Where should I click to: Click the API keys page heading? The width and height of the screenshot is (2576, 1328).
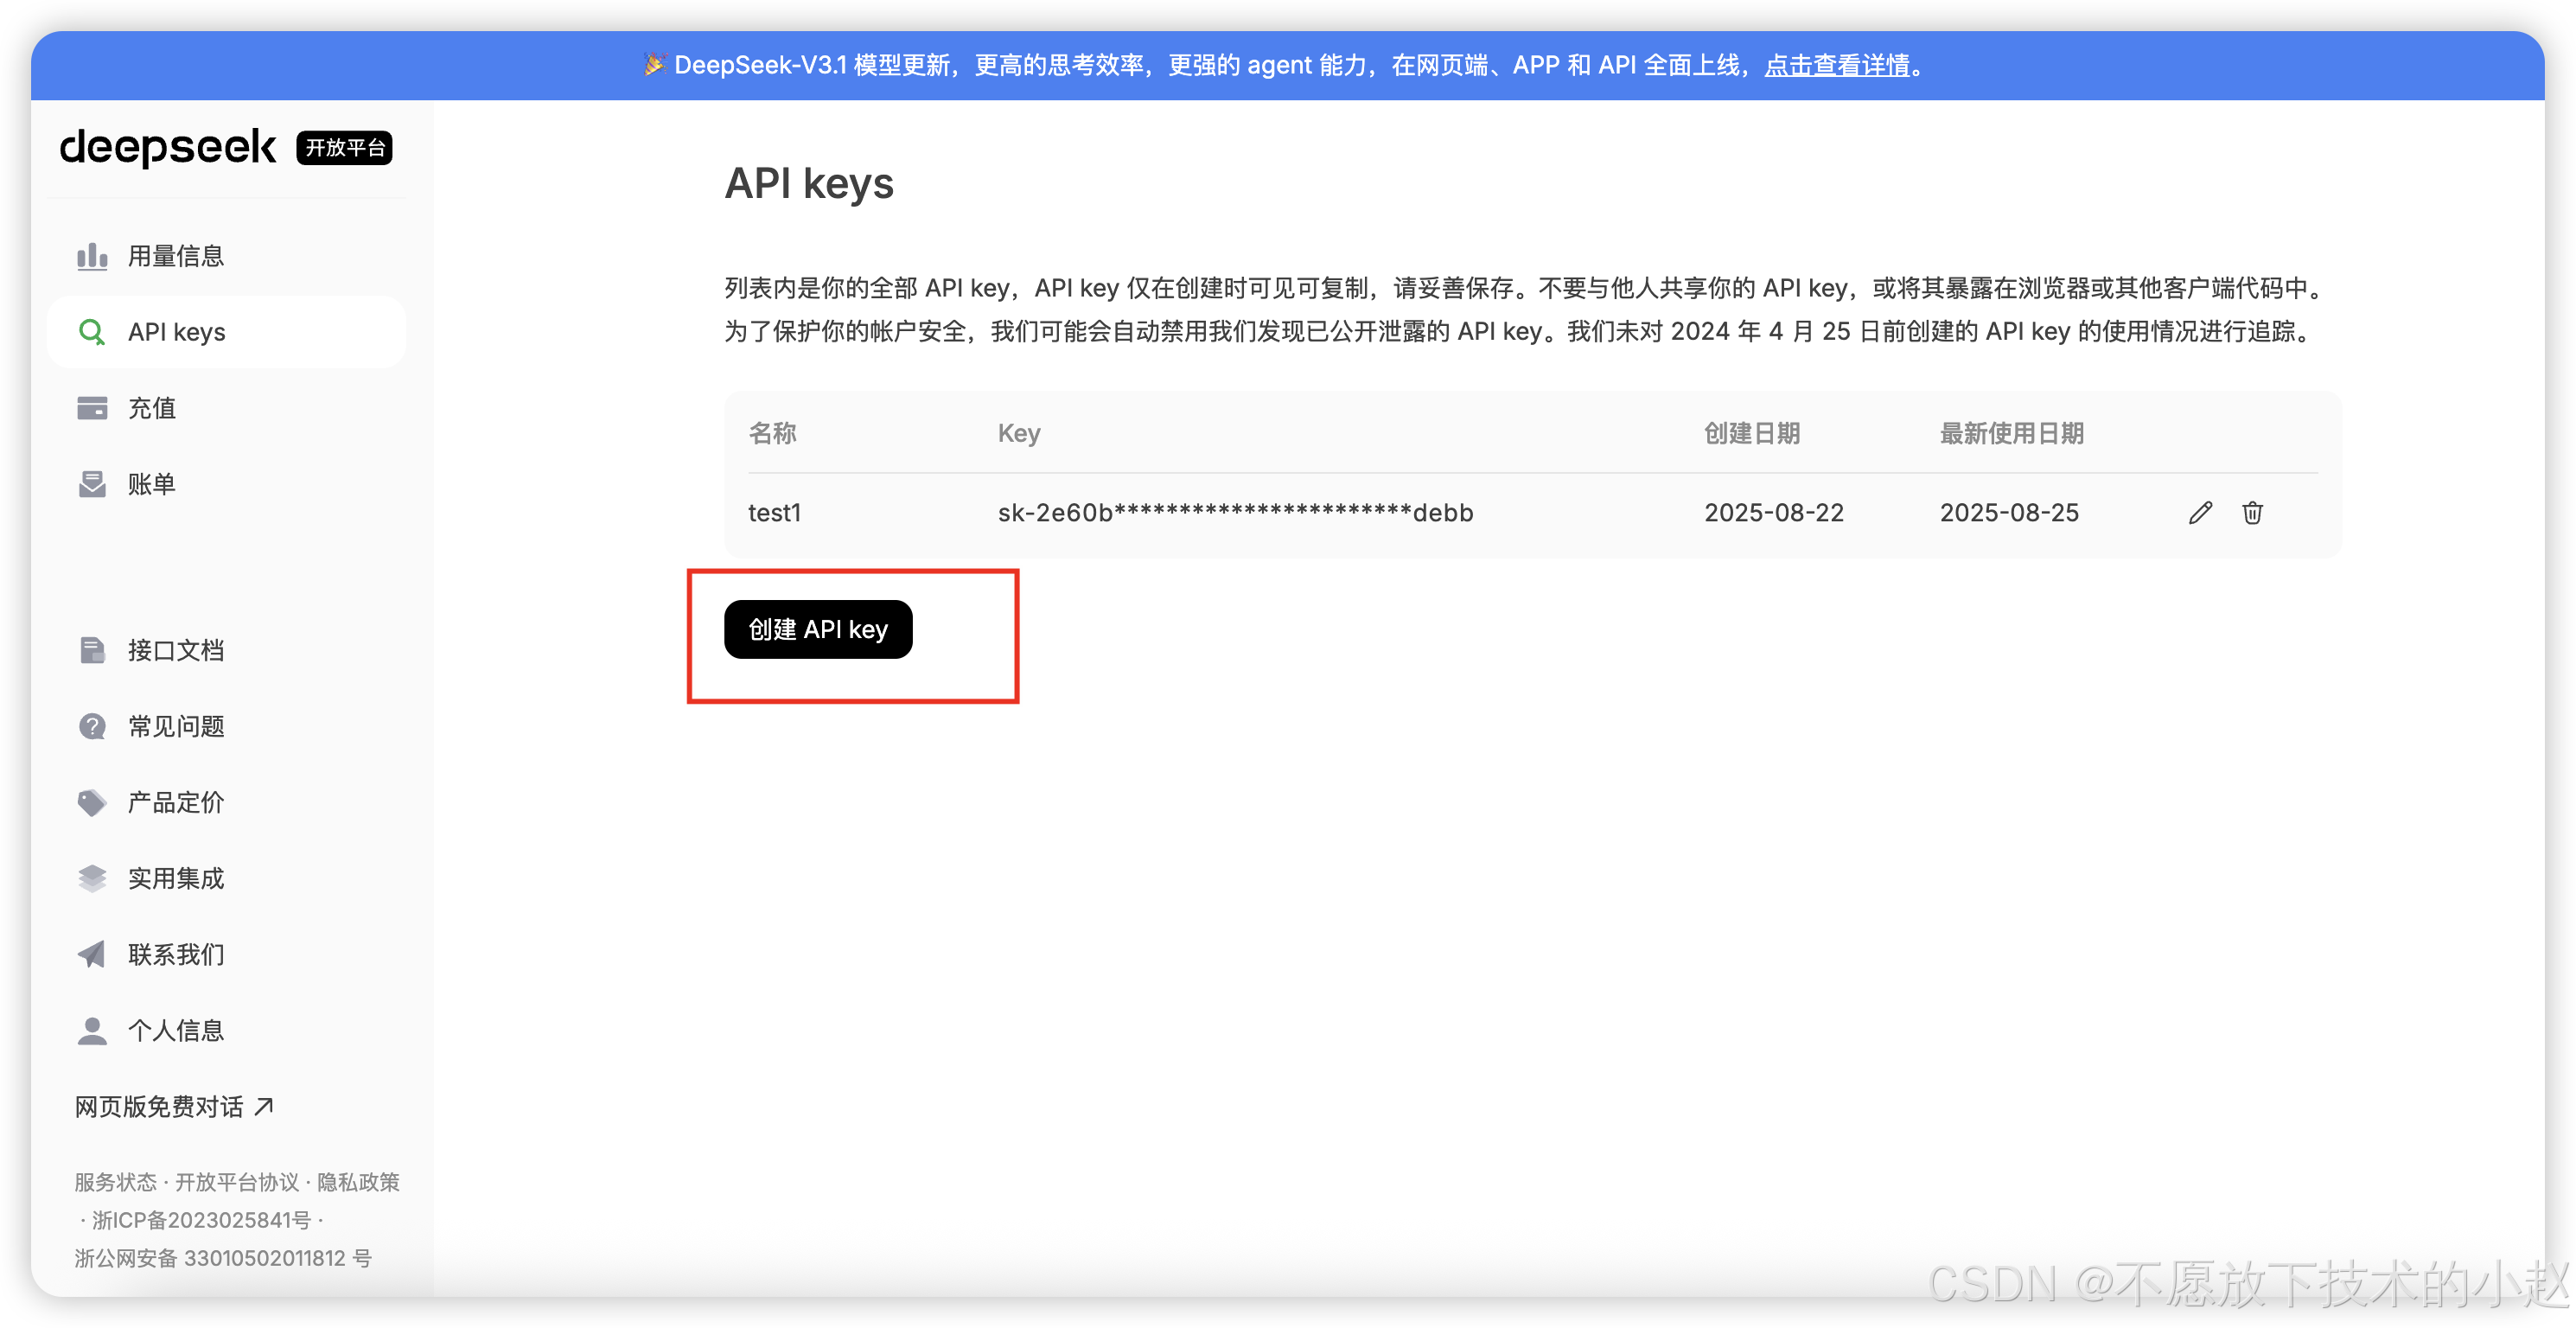coord(809,183)
